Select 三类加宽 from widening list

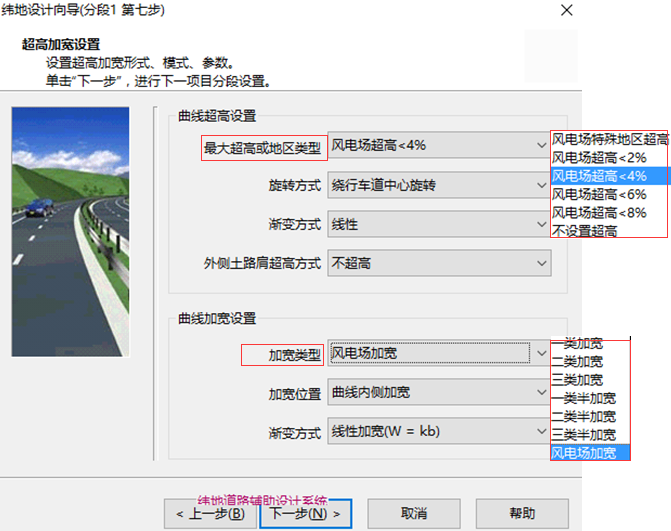click(577, 380)
